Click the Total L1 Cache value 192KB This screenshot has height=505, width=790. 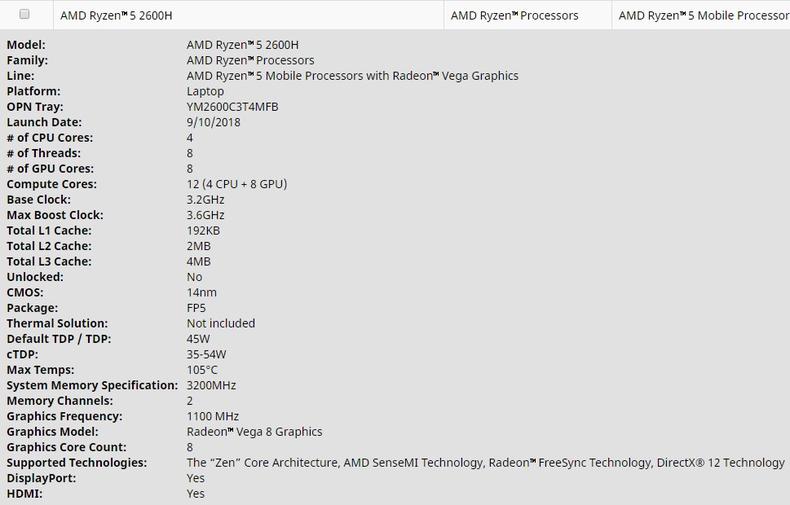[203, 231]
